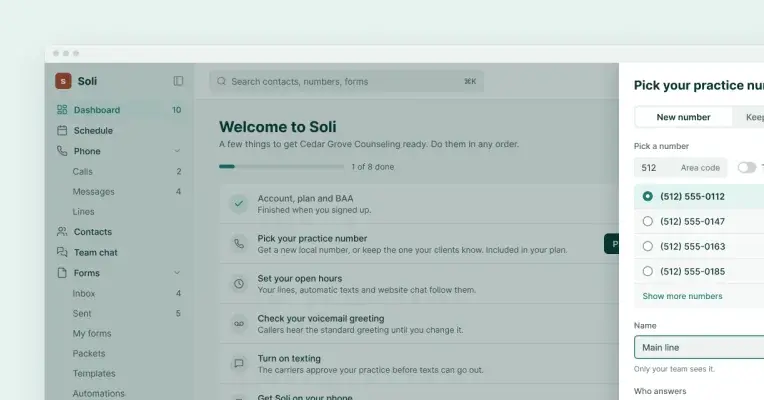764x400 pixels.
Task: Collapse the Phone section chevron
Action: coord(177,151)
